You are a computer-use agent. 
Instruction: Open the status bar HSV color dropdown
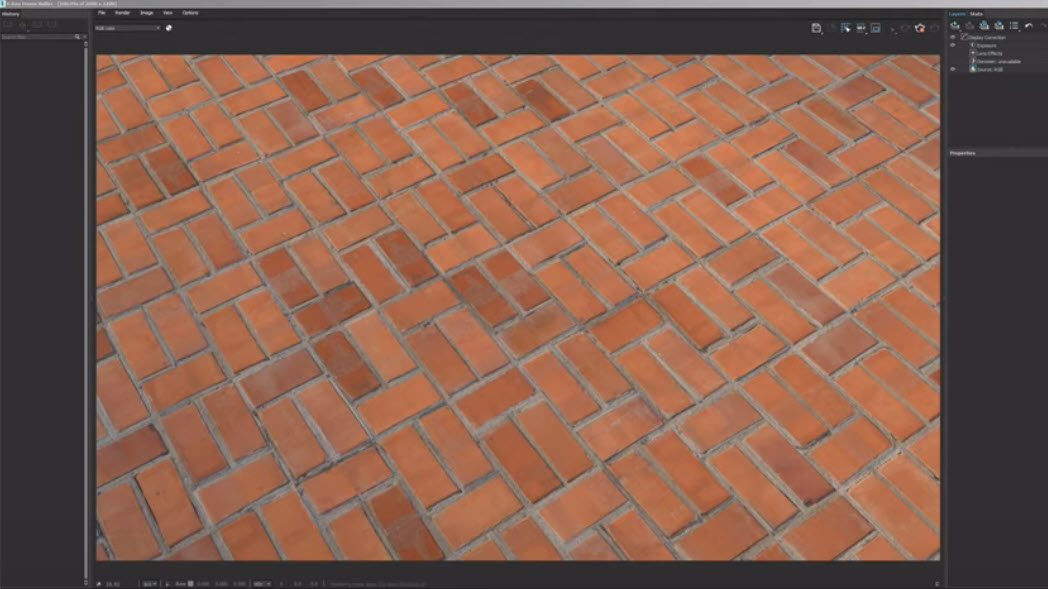coord(263,584)
